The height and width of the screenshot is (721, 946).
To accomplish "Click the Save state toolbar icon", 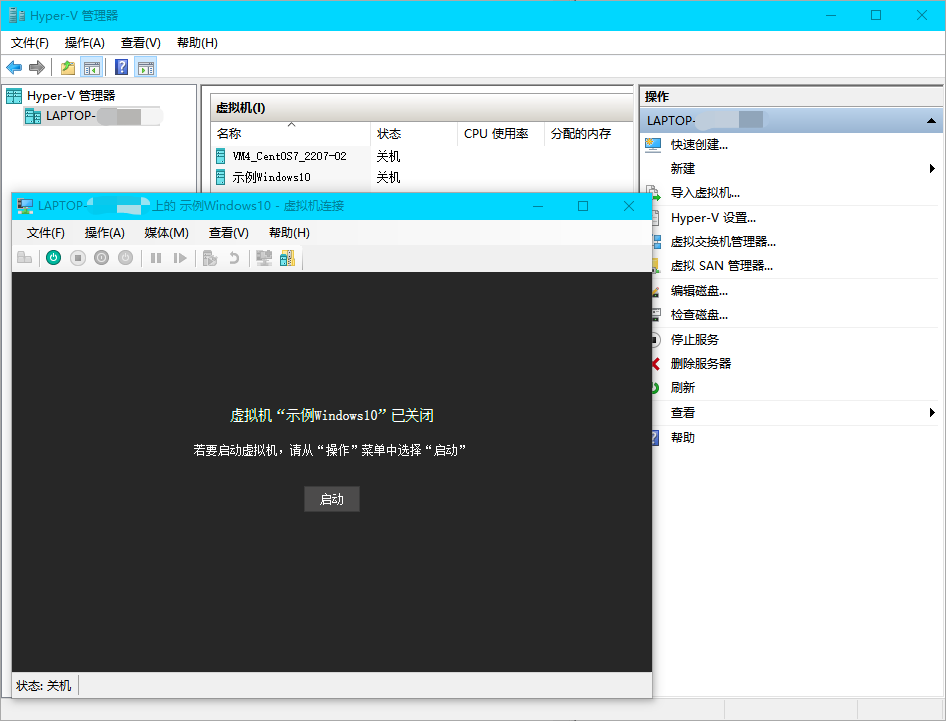I will [x=125, y=258].
